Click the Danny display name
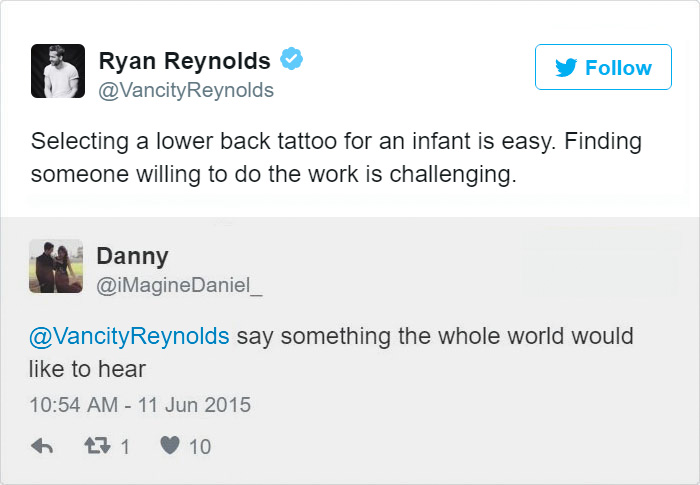The width and height of the screenshot is (700, 485). [132, 256]
